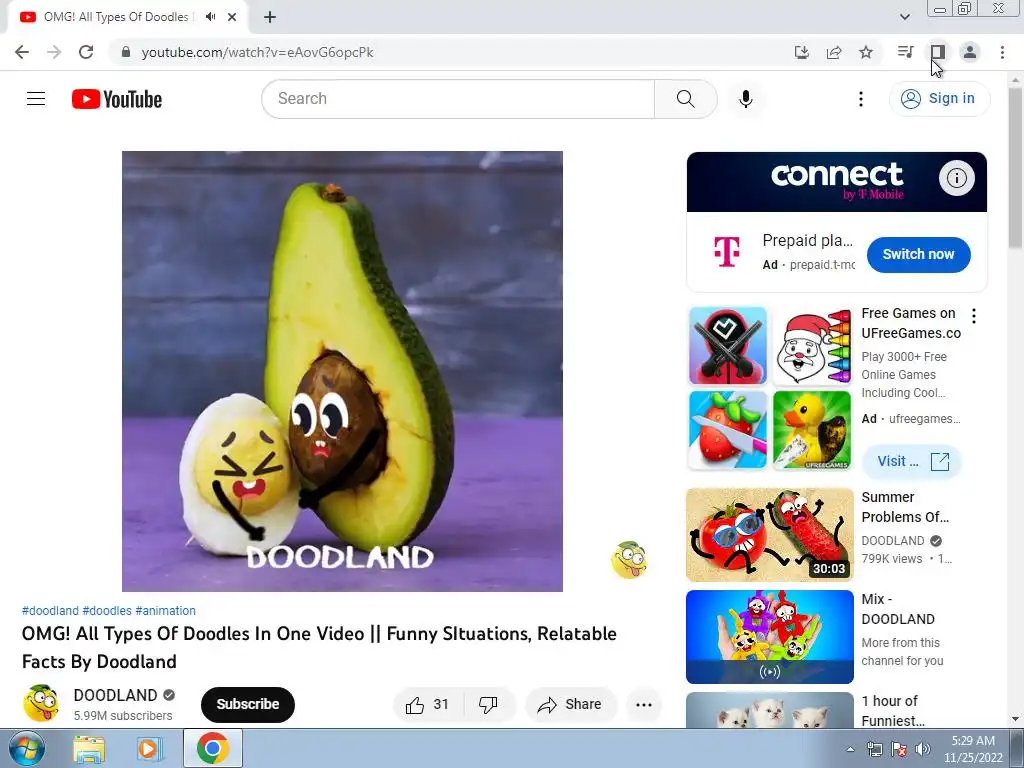This screenshot has height=768, width=1024.
Task: Click the DOODLAND channel name
Action: point(116,695)
